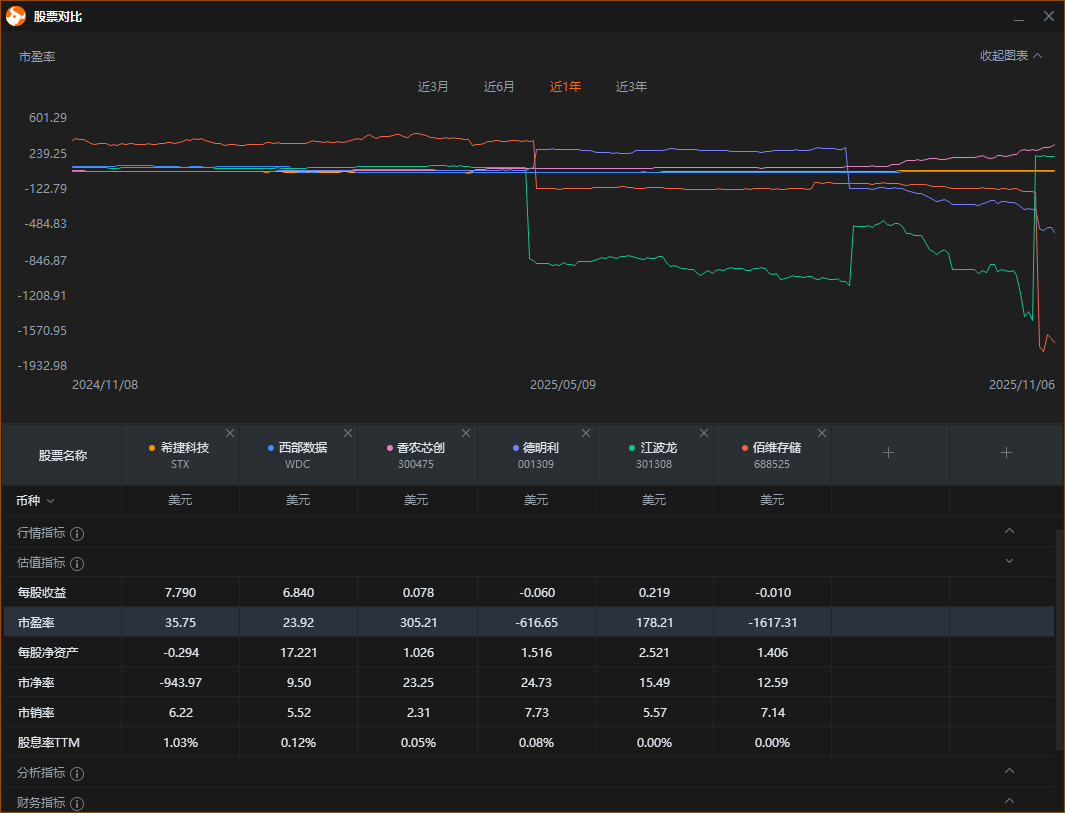Switch chart range to 近3月

tap(433, 87)
